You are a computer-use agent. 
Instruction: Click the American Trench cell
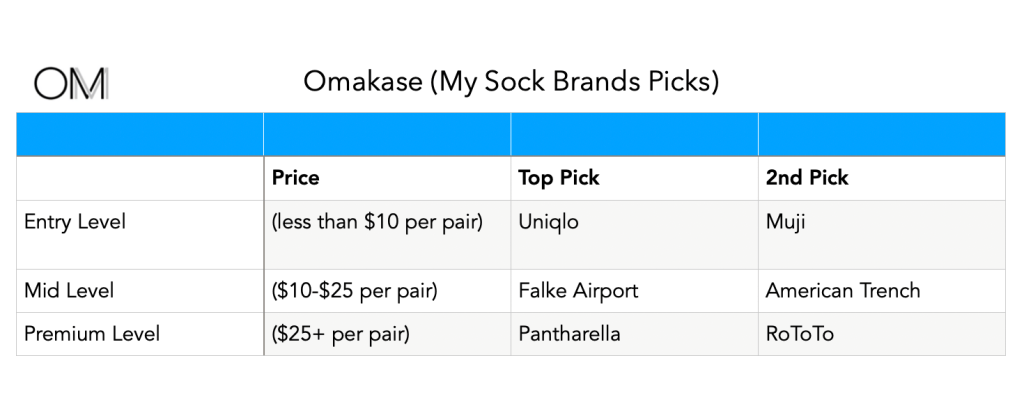point(842,291)
